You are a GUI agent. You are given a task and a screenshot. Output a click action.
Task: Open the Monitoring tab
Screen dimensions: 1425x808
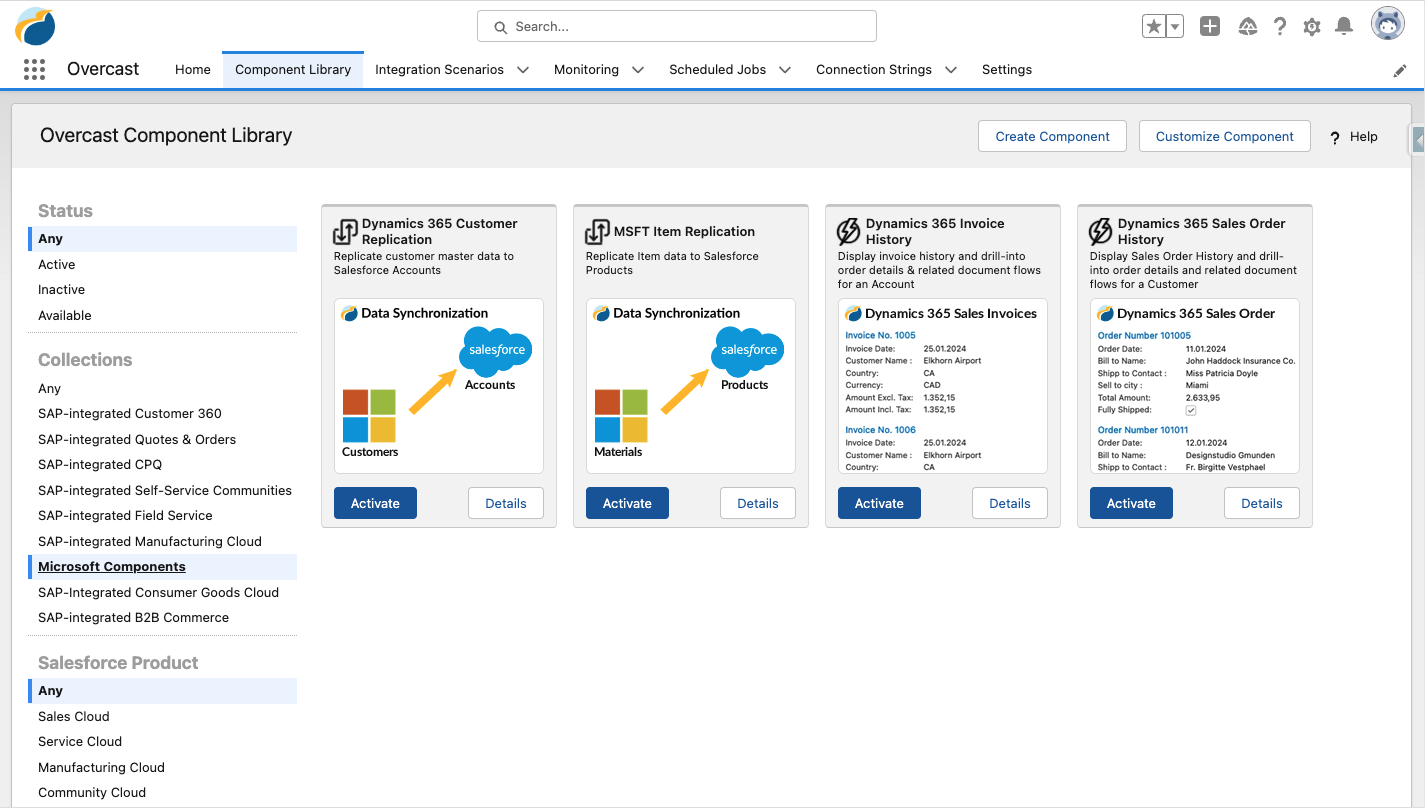[586, 70]
